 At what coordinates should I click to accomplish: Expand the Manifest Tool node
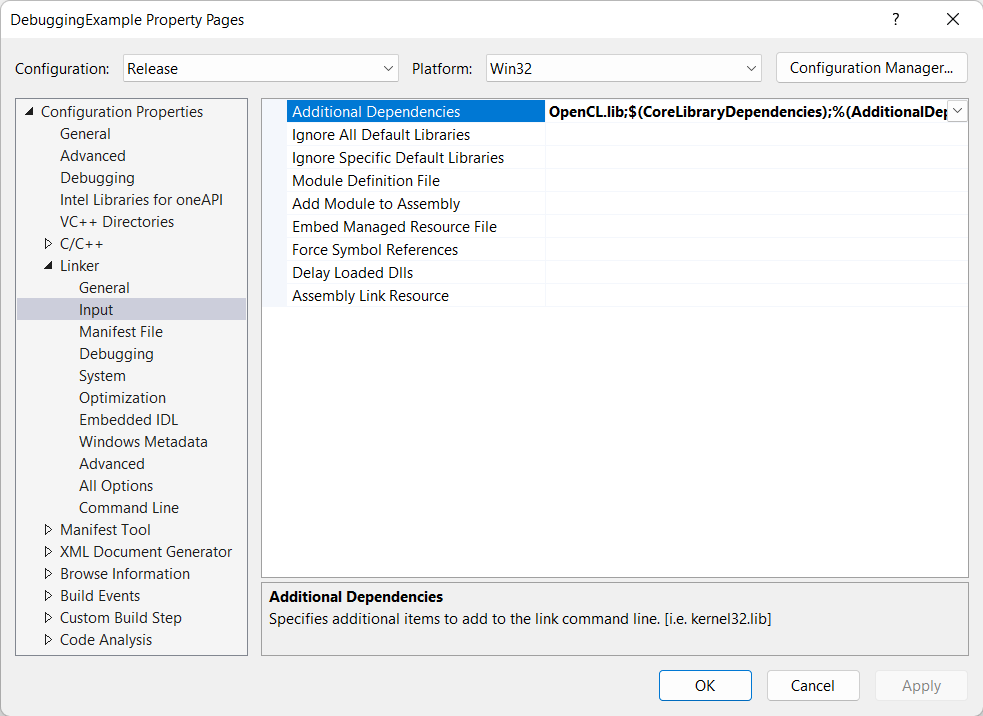(48, 530)
